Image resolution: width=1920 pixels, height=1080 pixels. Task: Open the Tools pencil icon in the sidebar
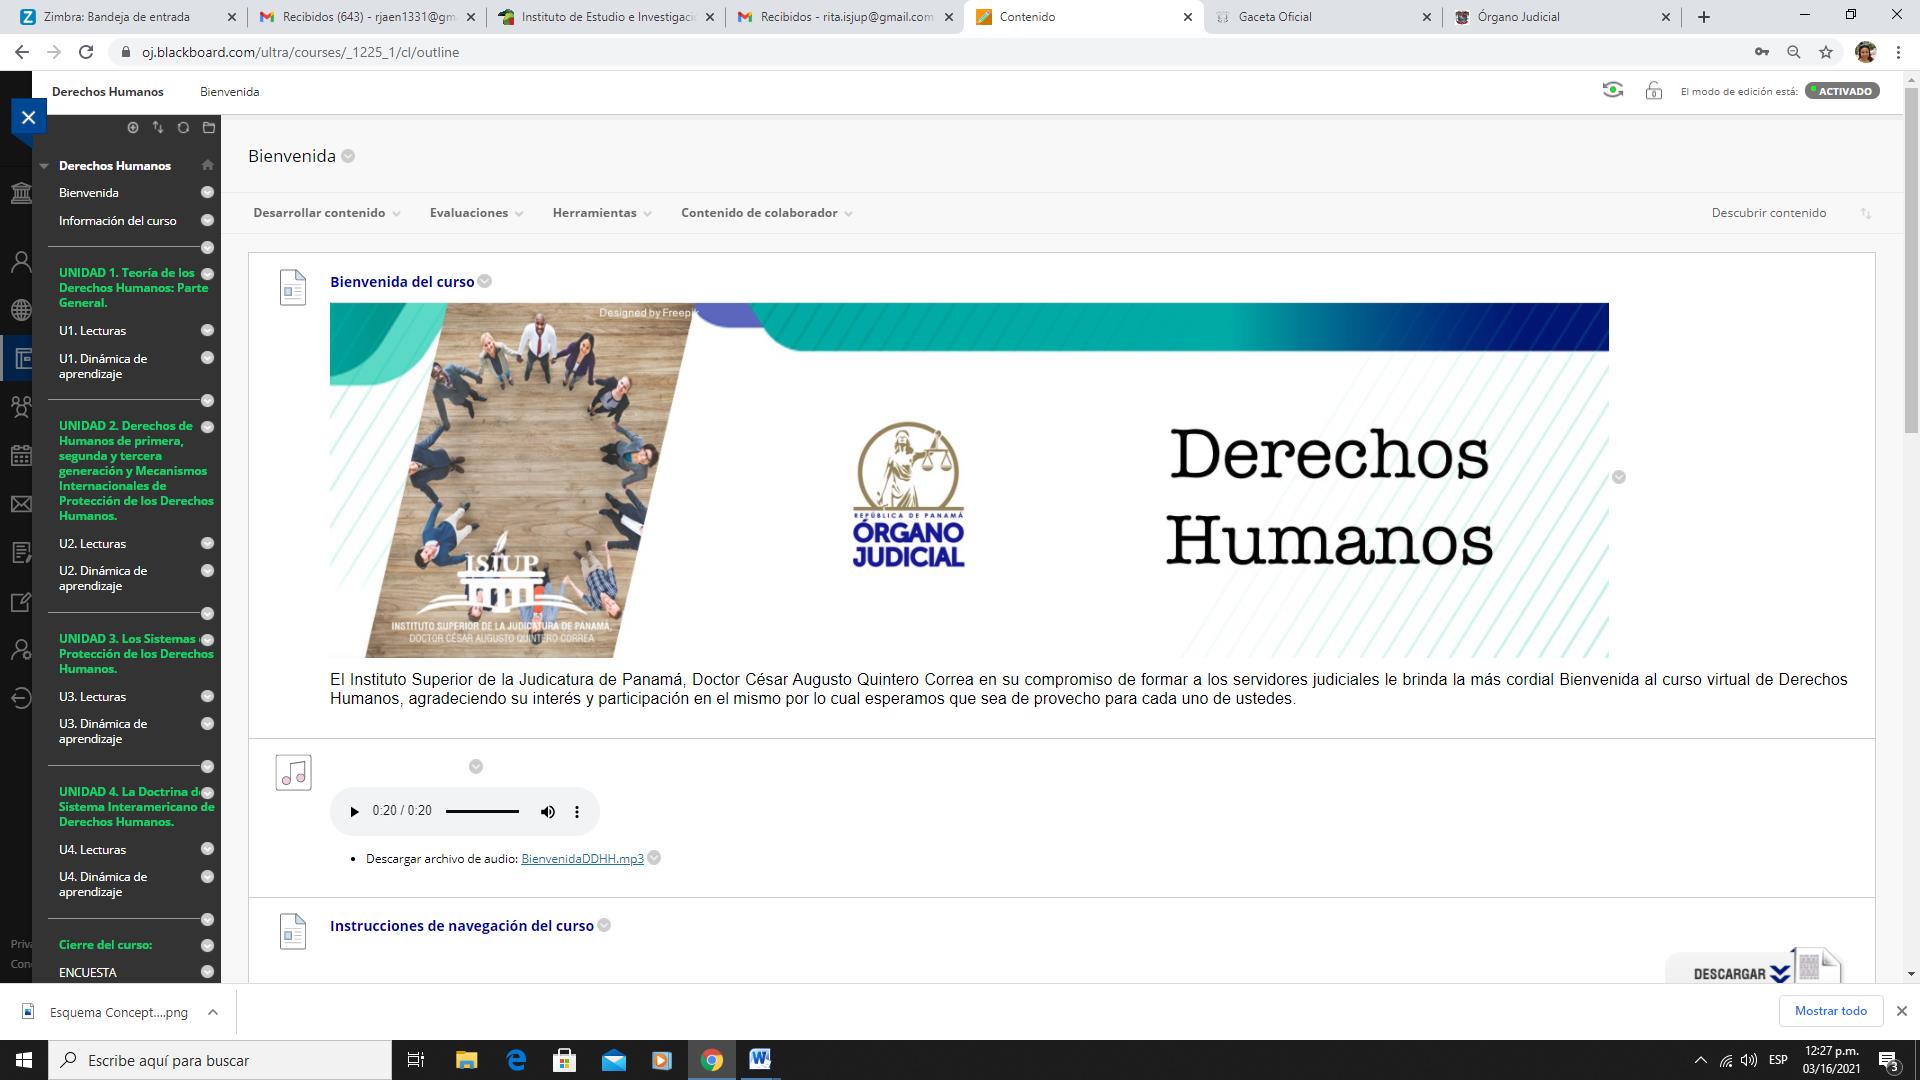[x=21, y=601]
